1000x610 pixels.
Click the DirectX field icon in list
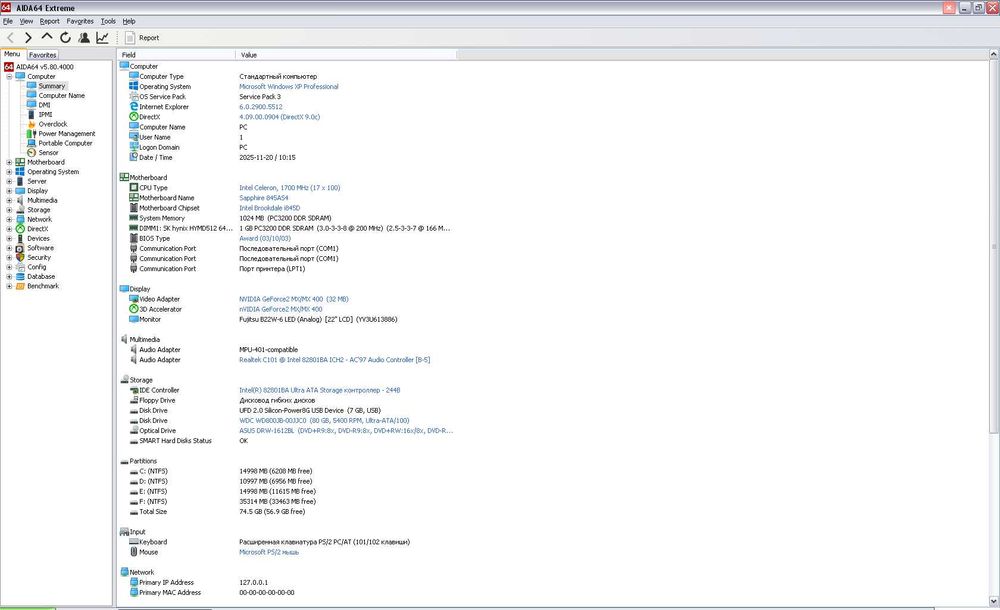[134, 117]
